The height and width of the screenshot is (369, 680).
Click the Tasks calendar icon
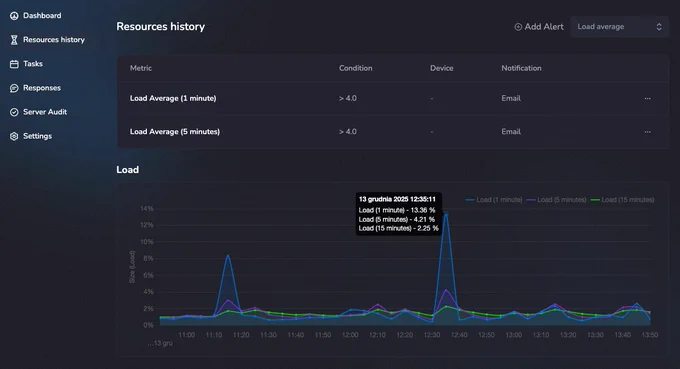coord(14,64)
